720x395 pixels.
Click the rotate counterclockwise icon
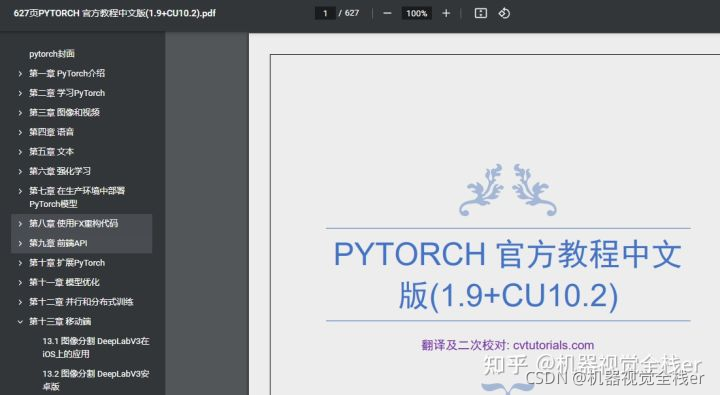click(504, 13)
